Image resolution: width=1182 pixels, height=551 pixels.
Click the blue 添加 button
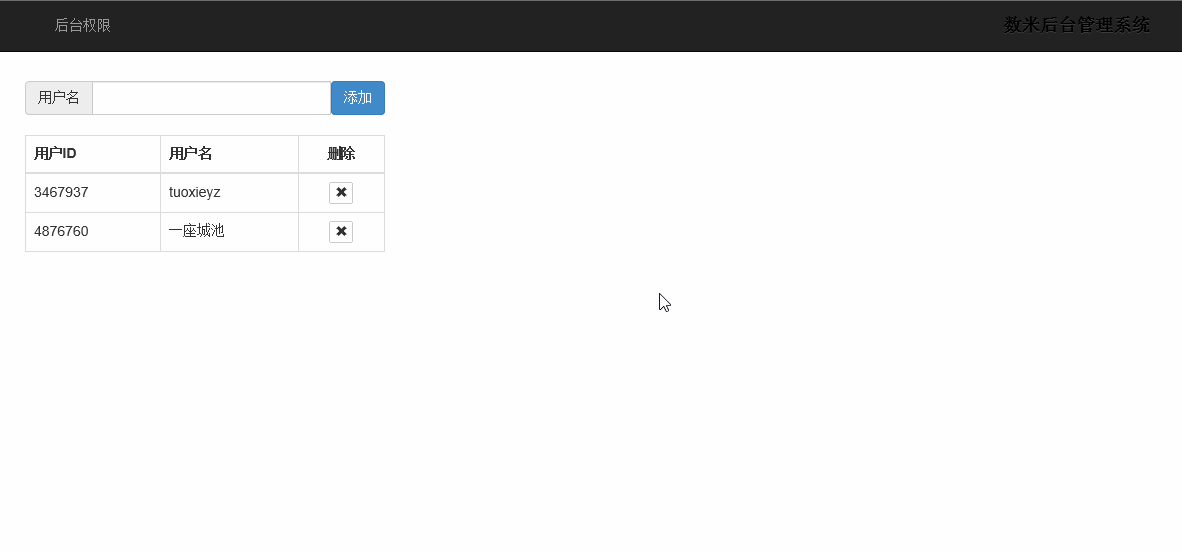pyautogui.click(x=358, y=98)
